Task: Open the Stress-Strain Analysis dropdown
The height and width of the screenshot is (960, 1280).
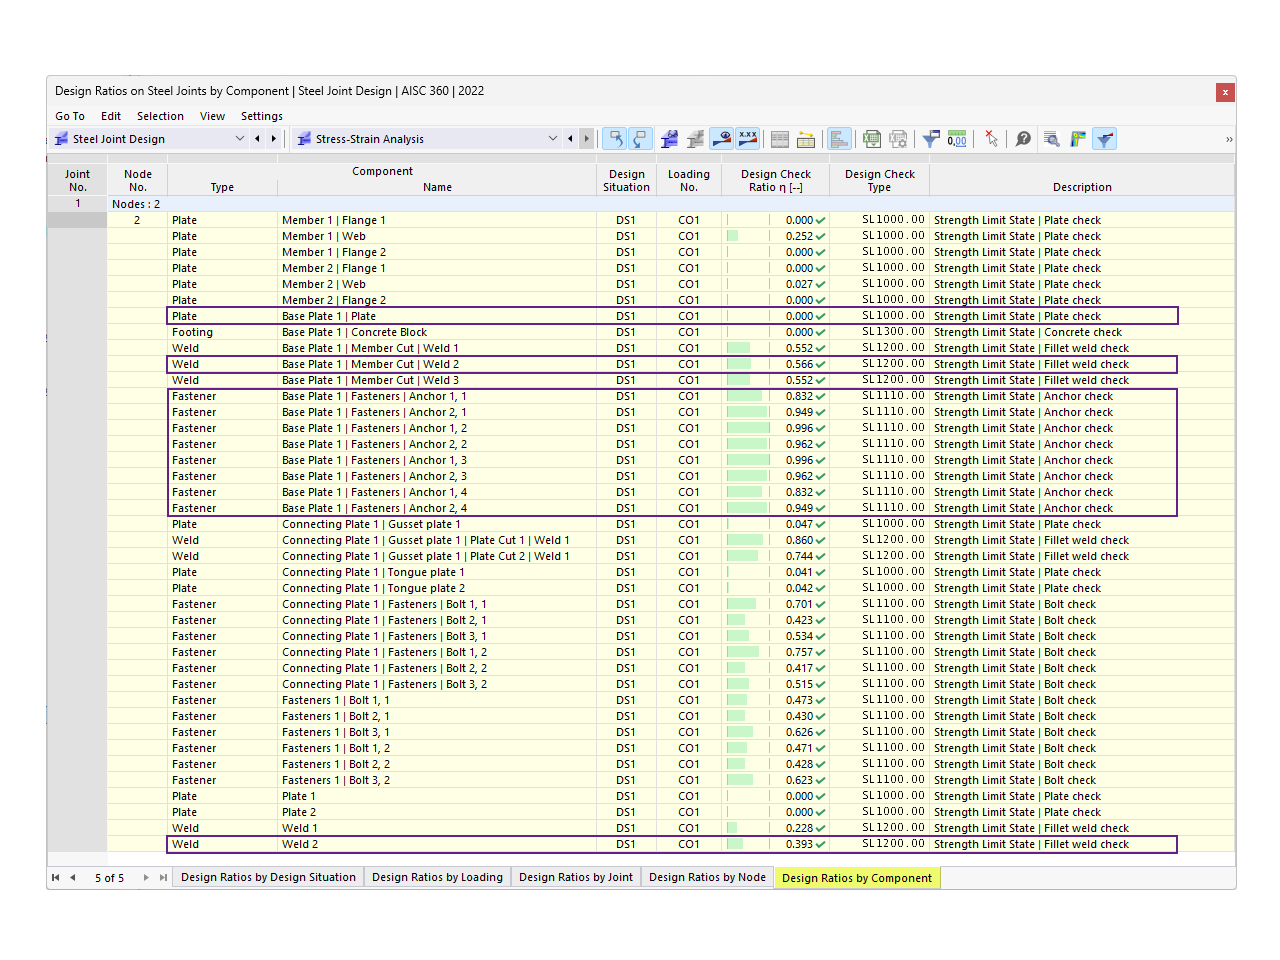Action: (x=553, y=138)
